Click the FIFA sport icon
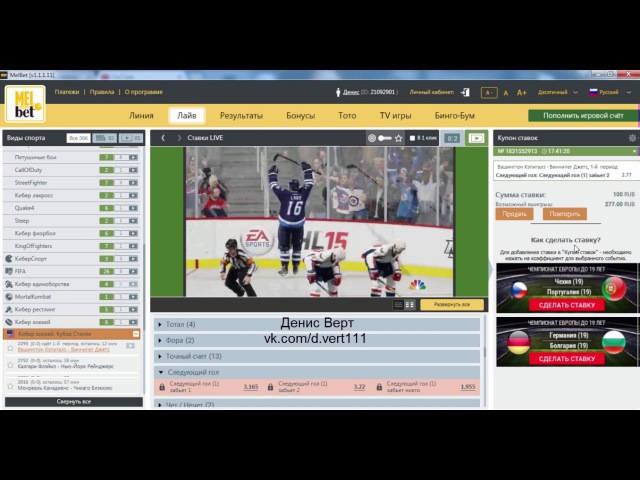This screenshot has width=640, height=480. tap(9, 271)
